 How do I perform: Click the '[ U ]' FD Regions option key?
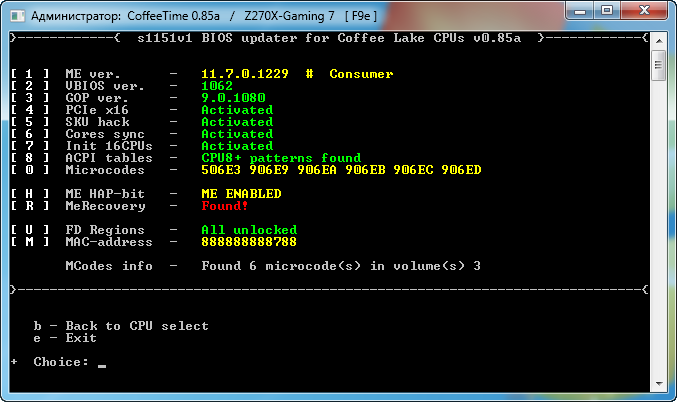(30, 230)
